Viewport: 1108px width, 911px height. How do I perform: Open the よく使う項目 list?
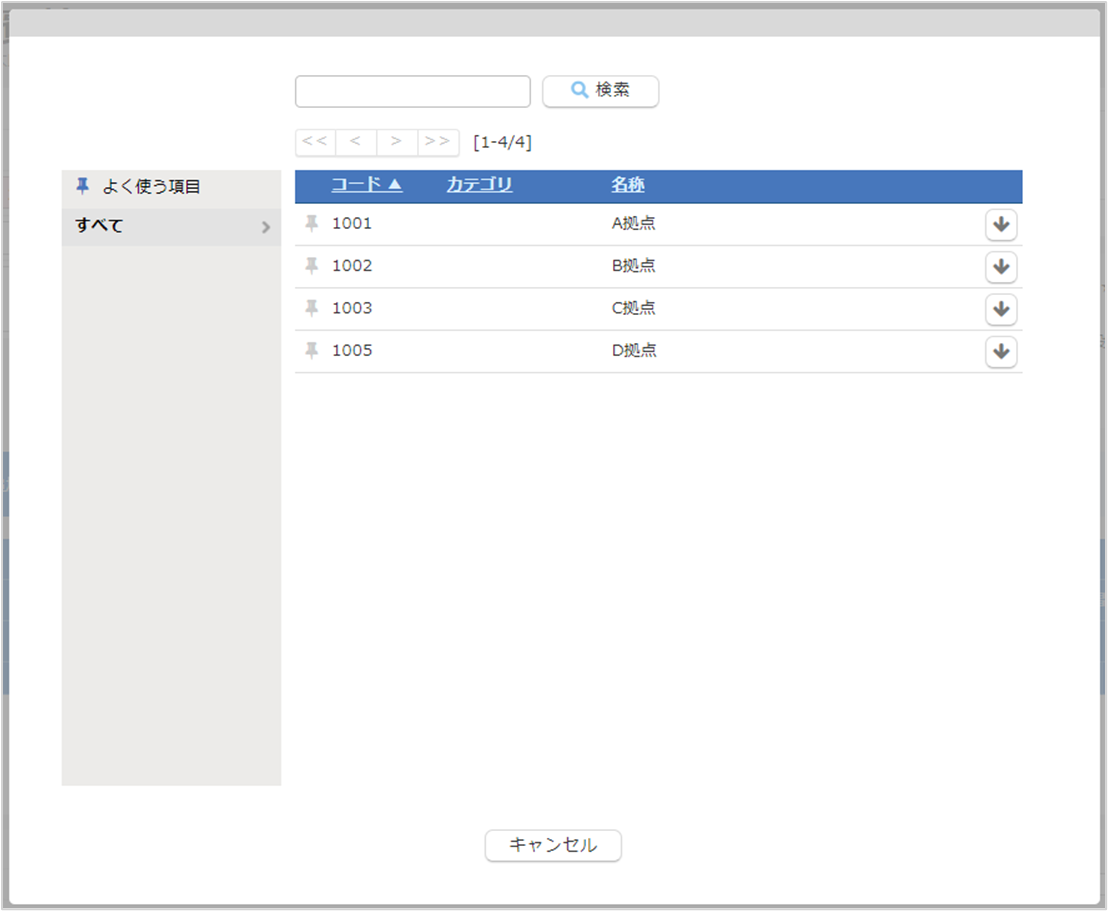point(150,187)
